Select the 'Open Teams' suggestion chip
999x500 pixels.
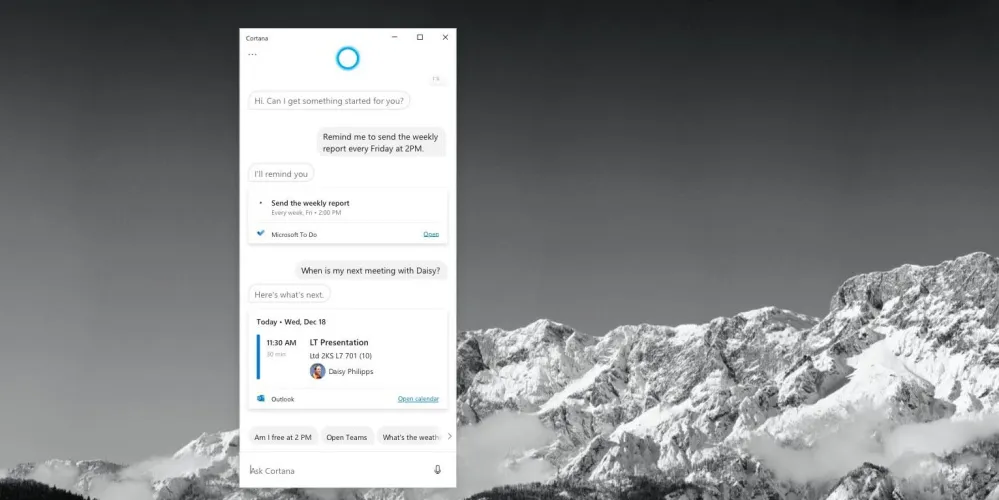(x=346, y=437)
